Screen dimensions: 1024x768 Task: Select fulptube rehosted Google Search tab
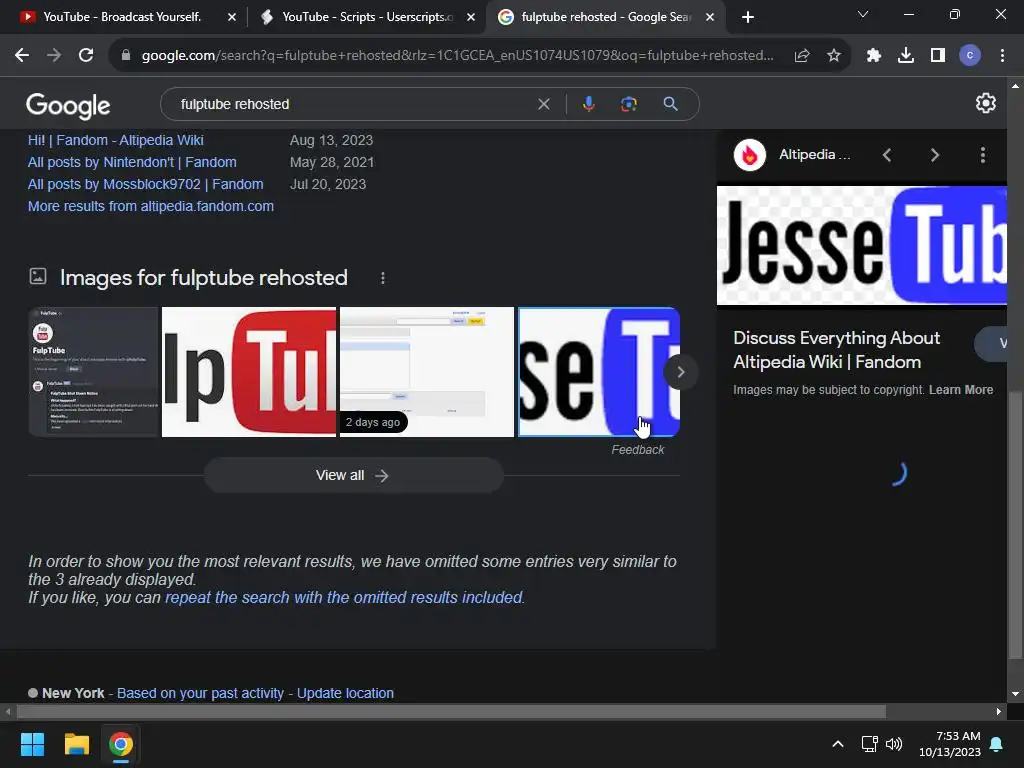pos(605,17)
